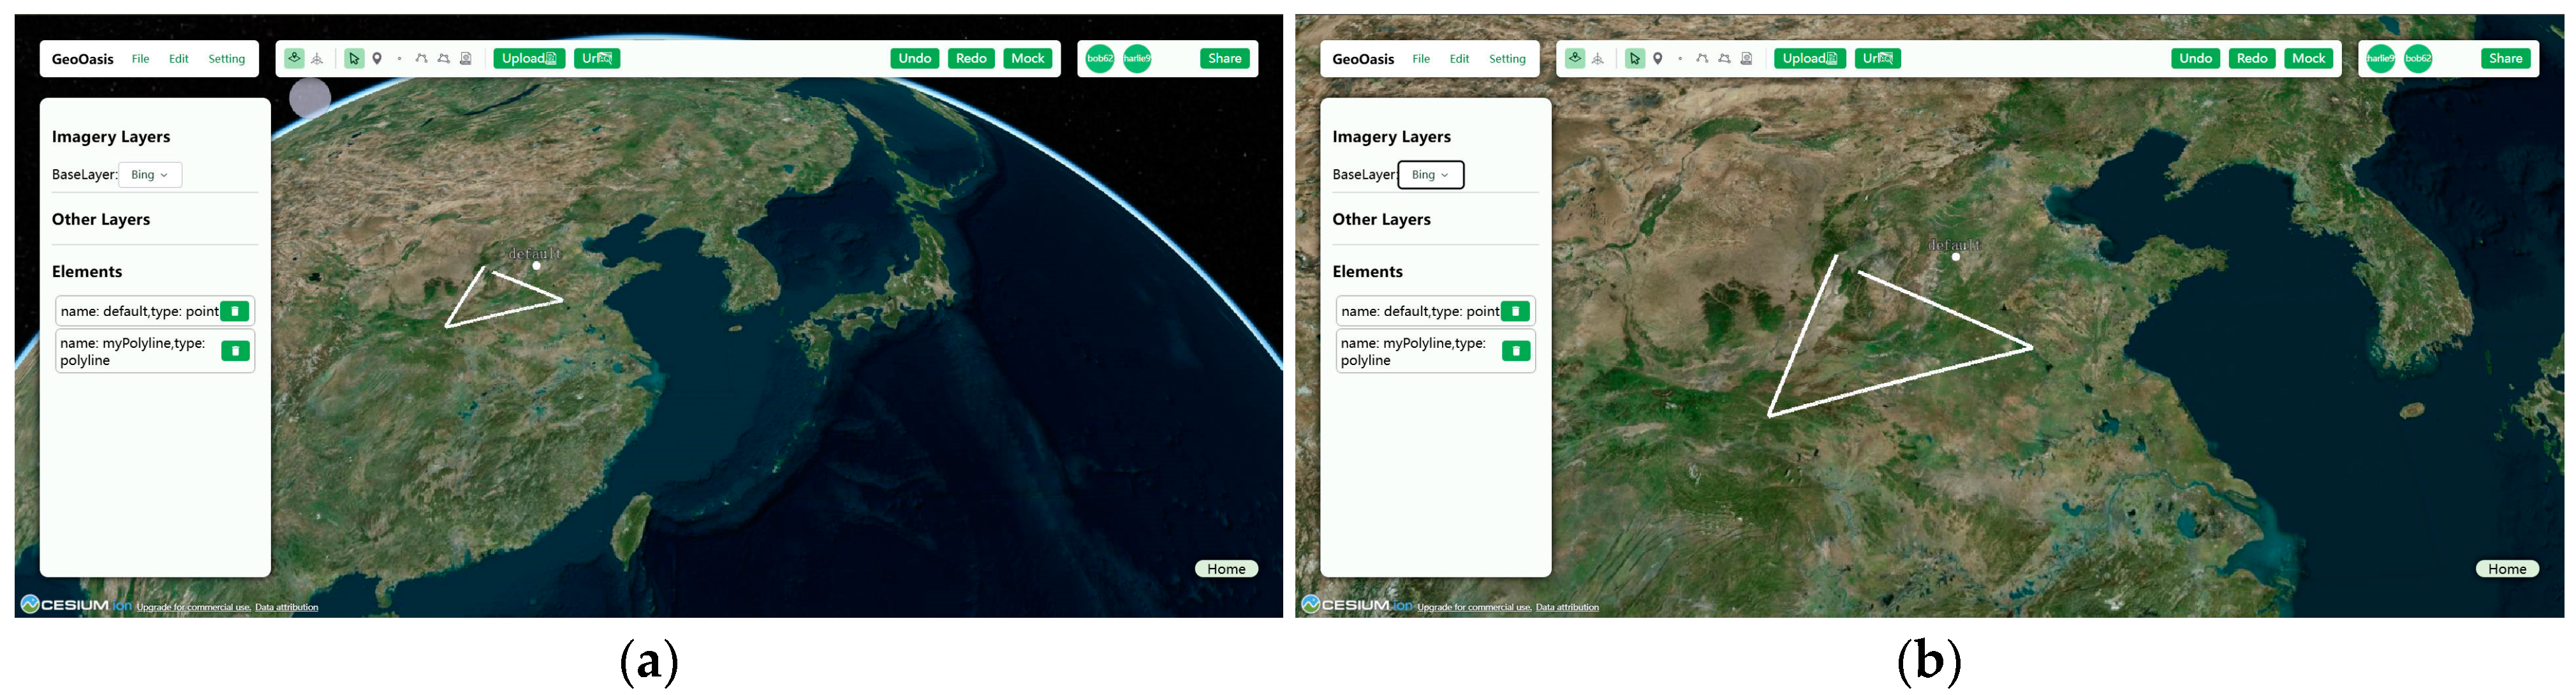
Task: Open the Edit menu in panel (a)
Action: [178, 59]
